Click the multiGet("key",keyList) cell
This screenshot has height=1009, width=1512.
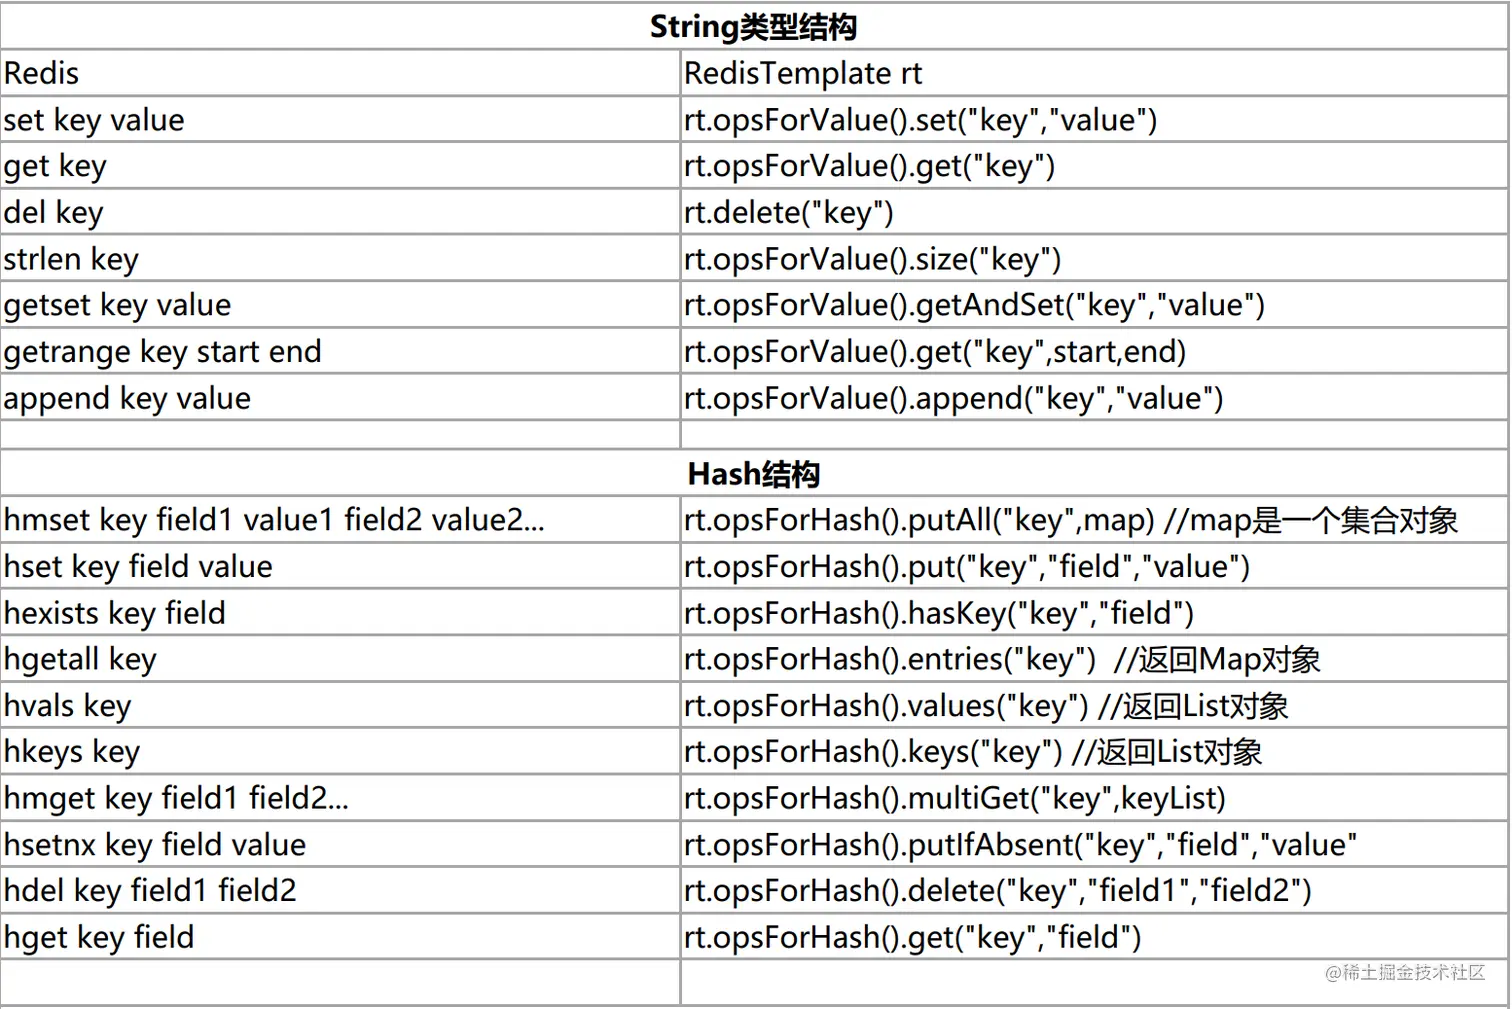point(1093,798)
